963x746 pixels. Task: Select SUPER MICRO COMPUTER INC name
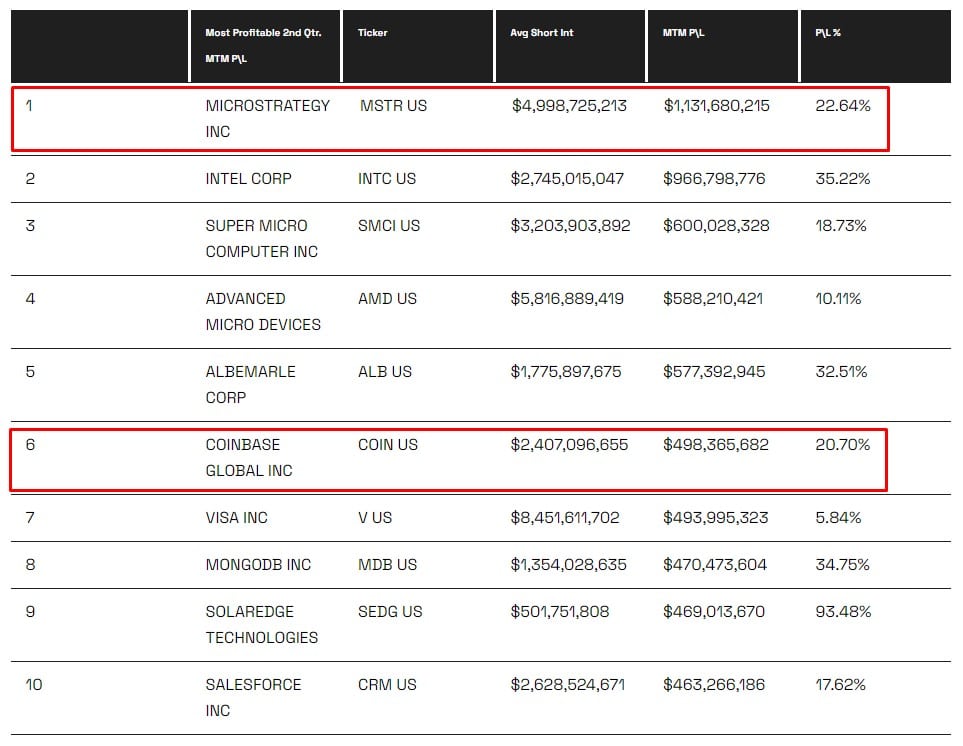pos(262,239)
